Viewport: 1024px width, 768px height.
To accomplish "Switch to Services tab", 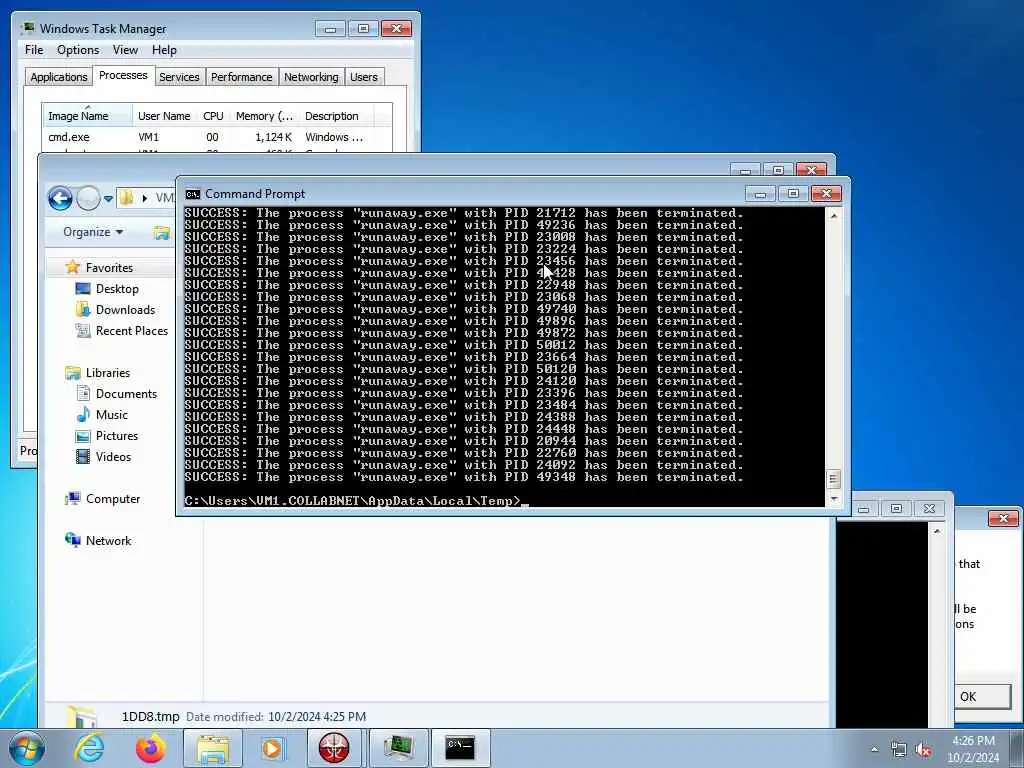I will pyautogui.click(x=179, y=77).
